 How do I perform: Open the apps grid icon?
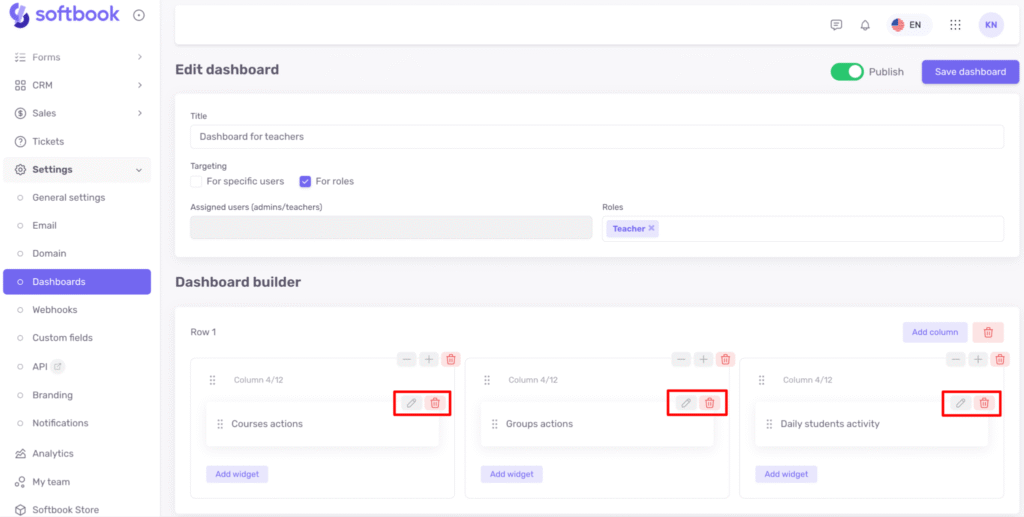(955, 25)
